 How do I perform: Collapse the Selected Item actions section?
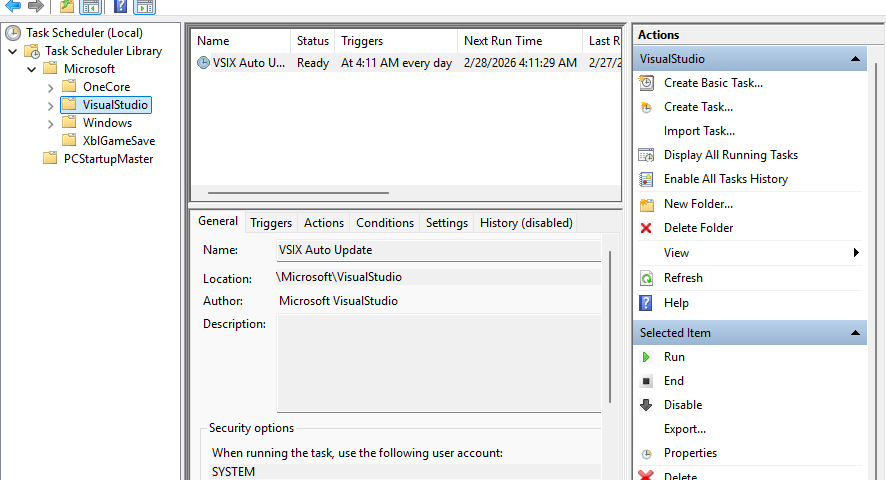pos(855,333)
